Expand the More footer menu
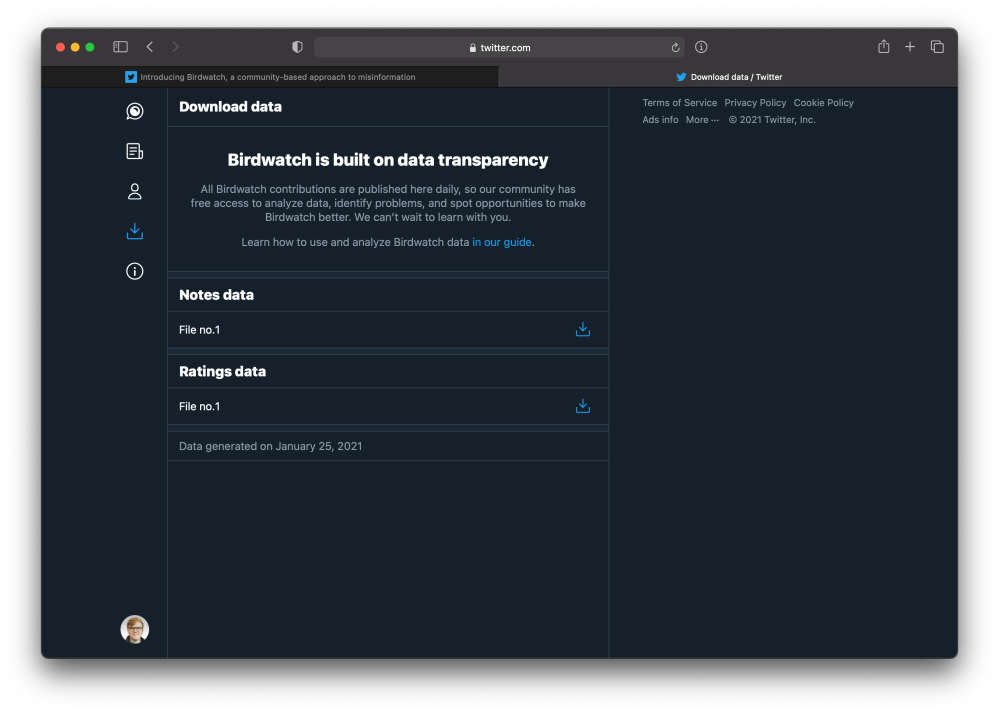Viewport: 999px width, 713px height. [x=702, y=120]
